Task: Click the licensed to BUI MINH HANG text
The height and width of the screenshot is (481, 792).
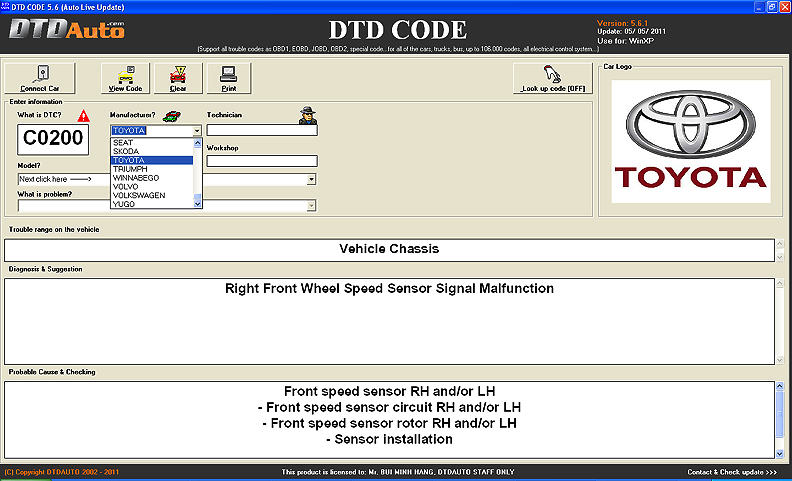Action: 398,472
